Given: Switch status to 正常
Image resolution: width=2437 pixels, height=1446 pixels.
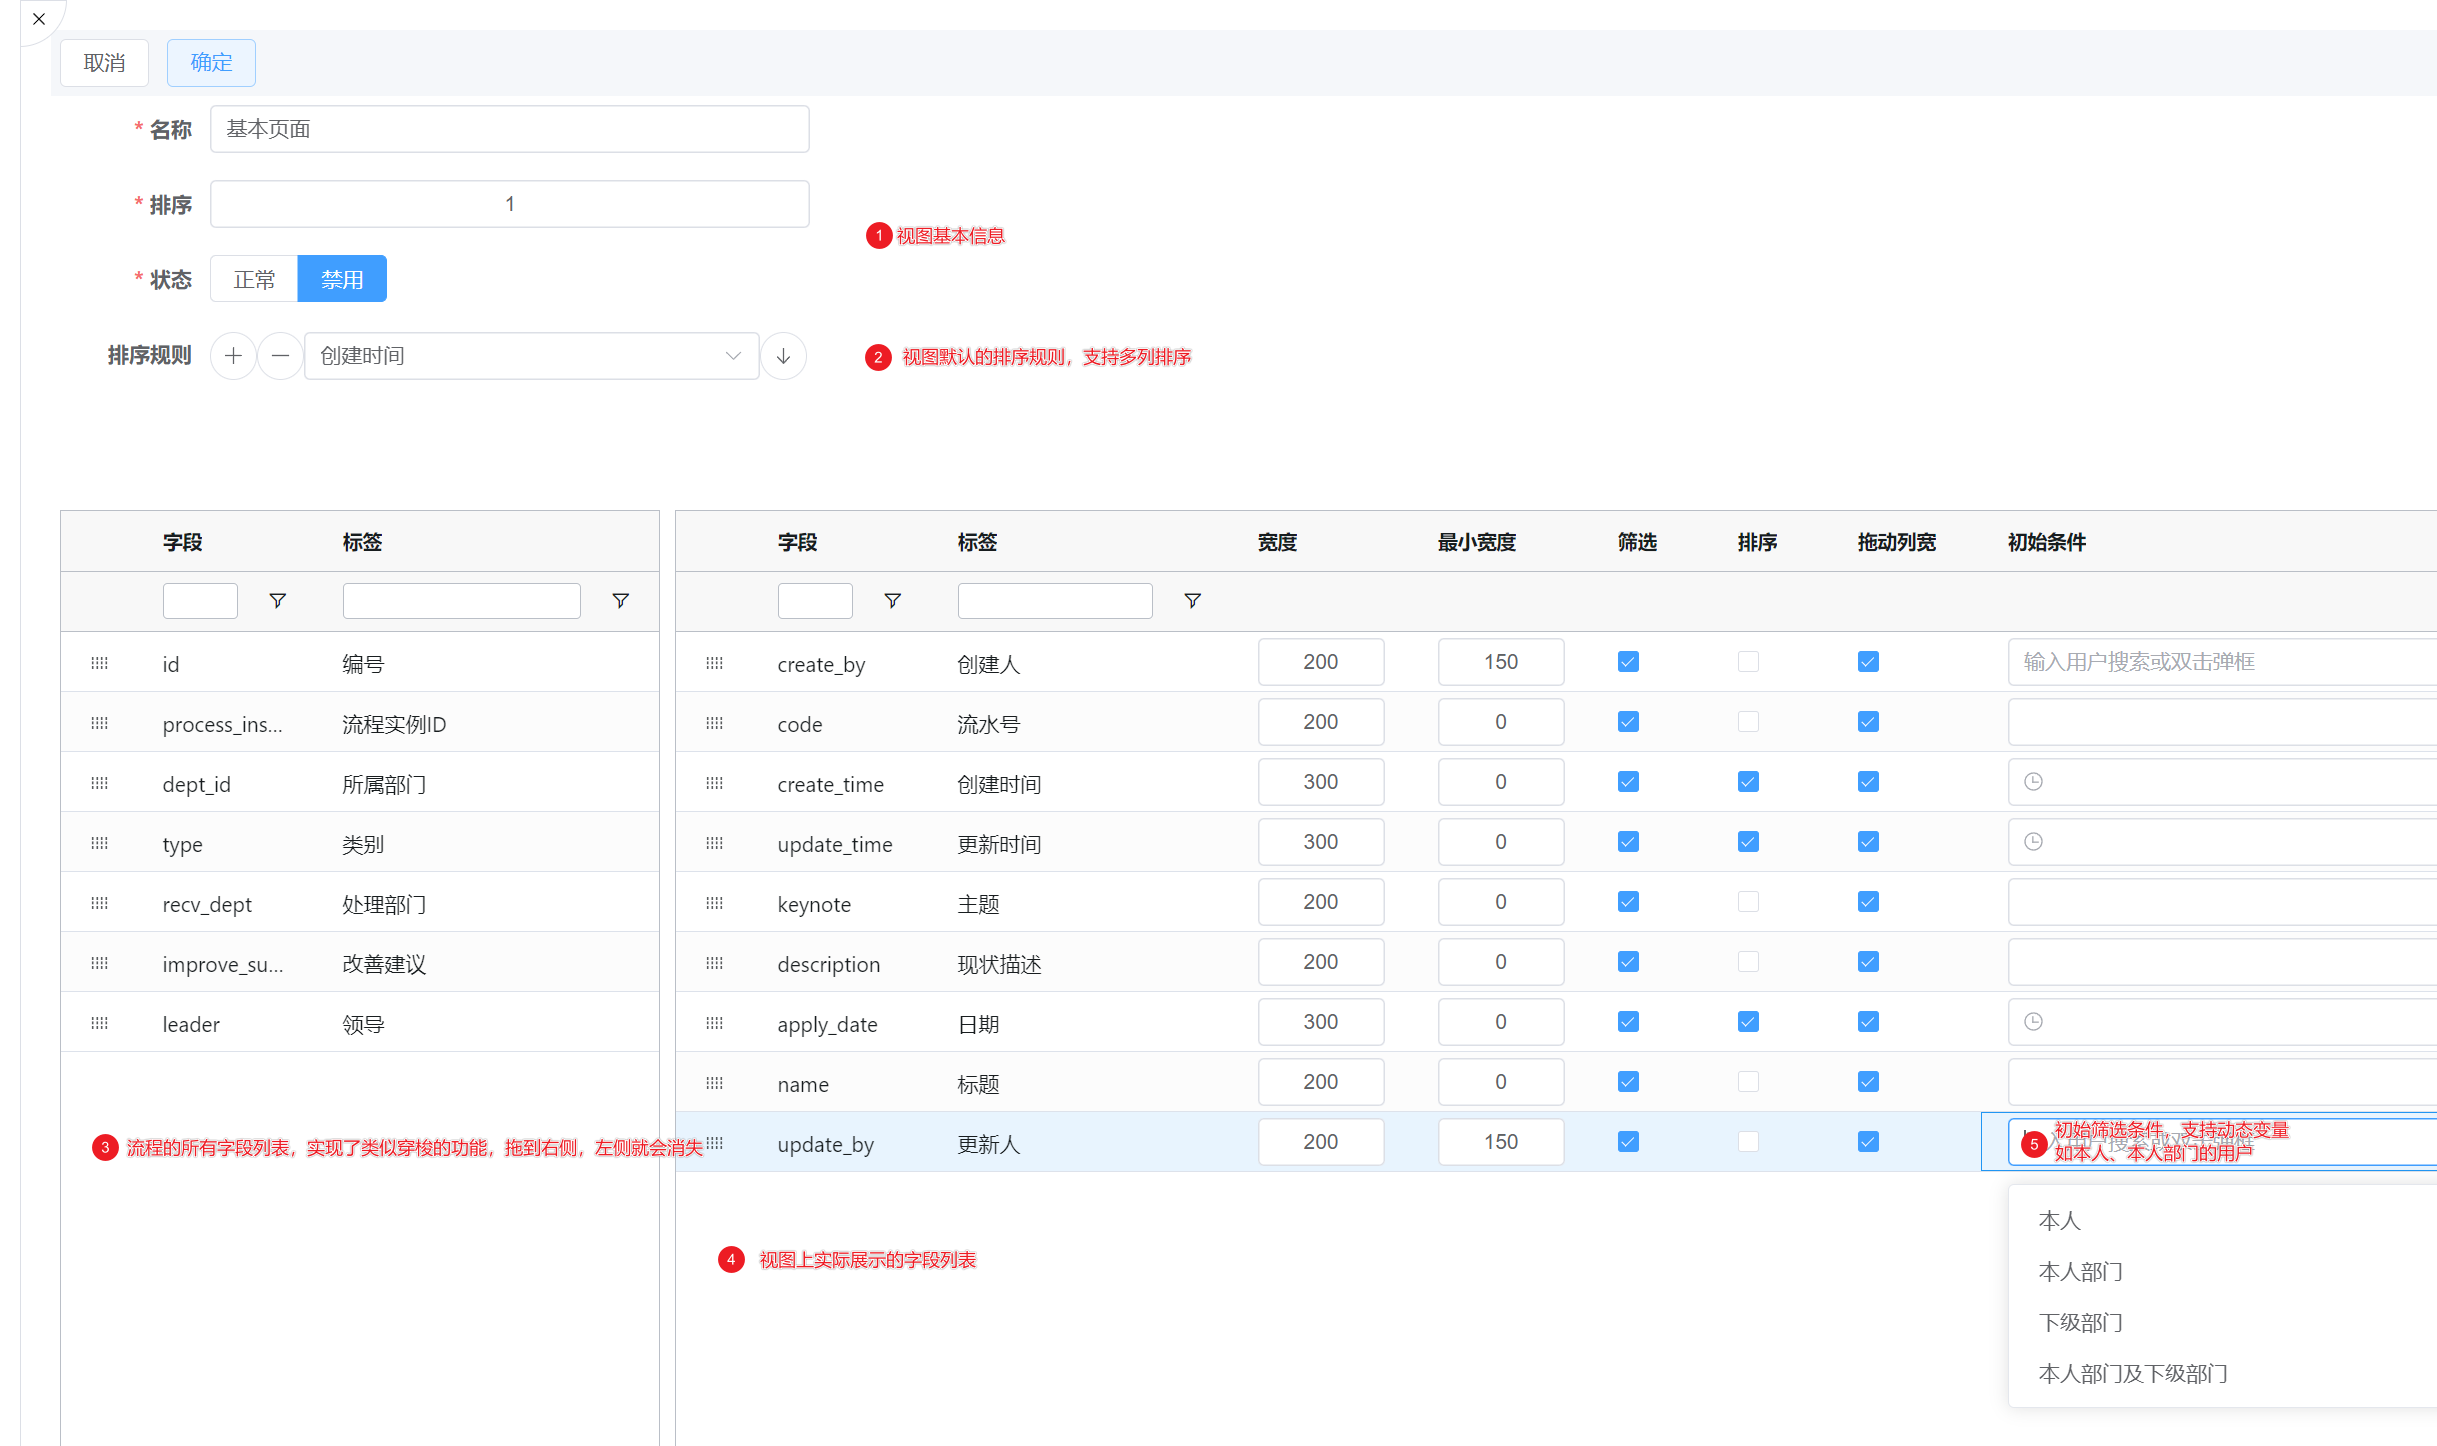Looking at the screenshot, I should pyautogui.click(x=254, y=279).
